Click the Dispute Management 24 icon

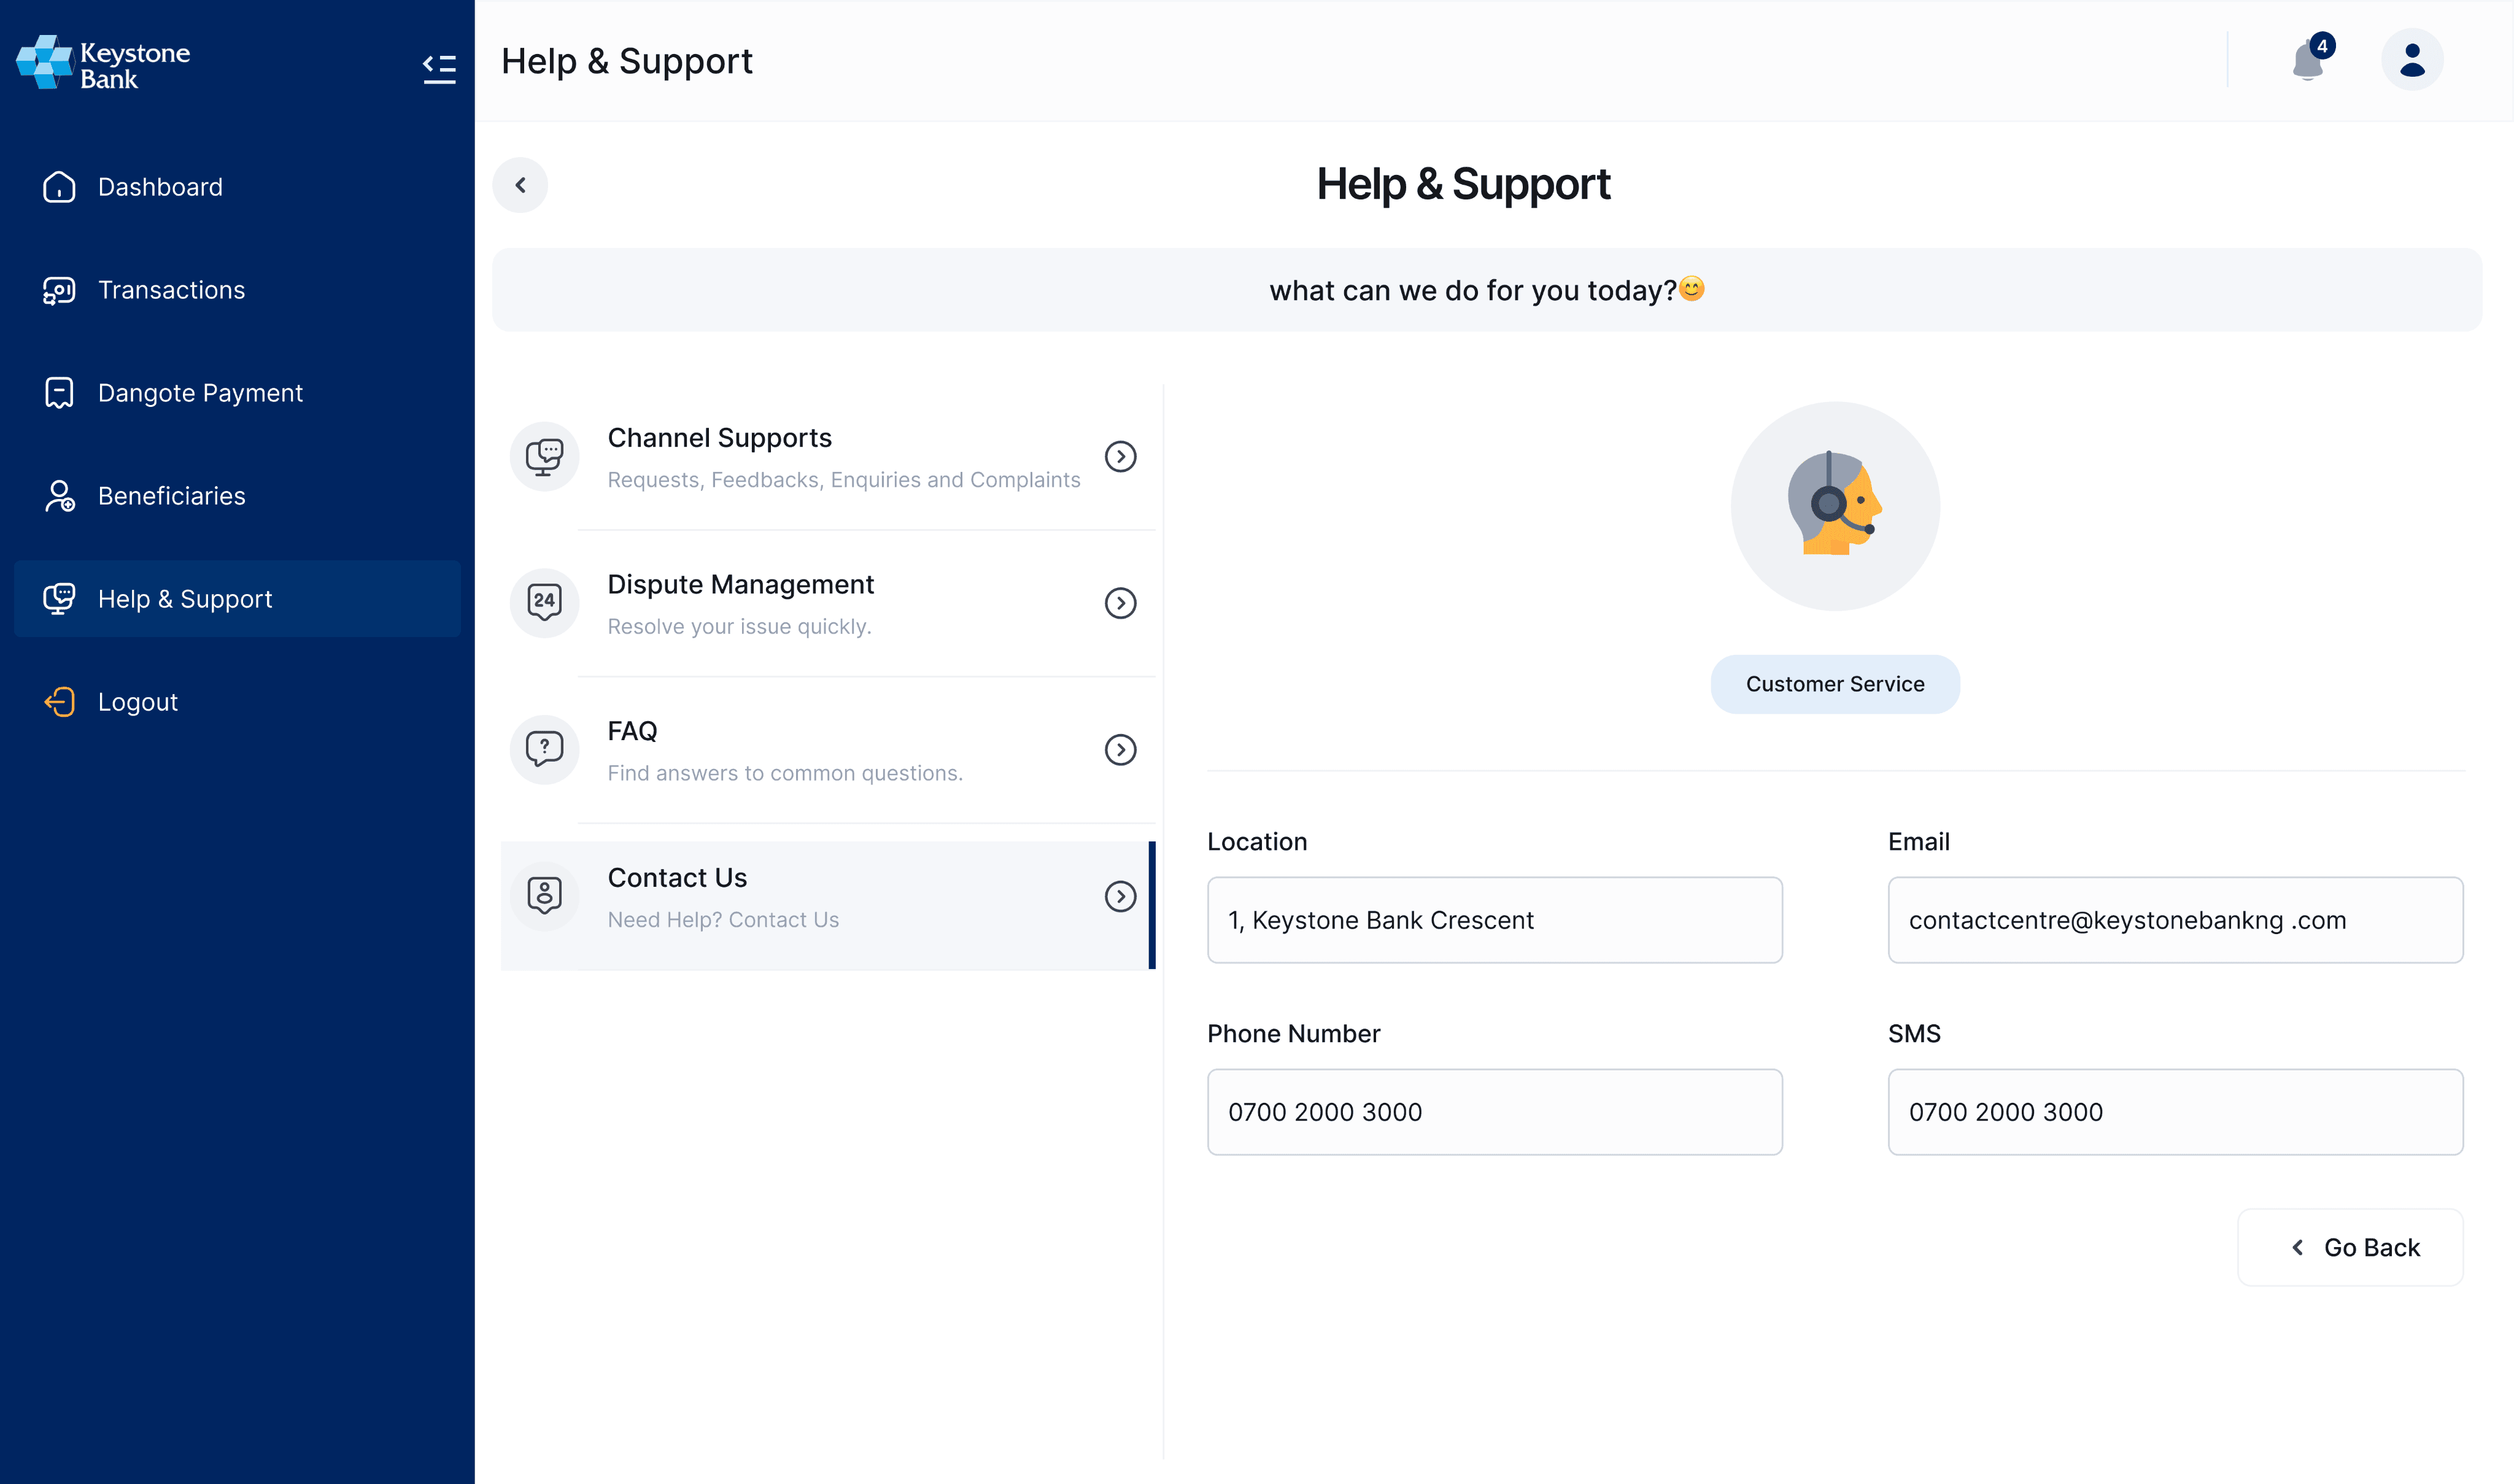(545, 603)
